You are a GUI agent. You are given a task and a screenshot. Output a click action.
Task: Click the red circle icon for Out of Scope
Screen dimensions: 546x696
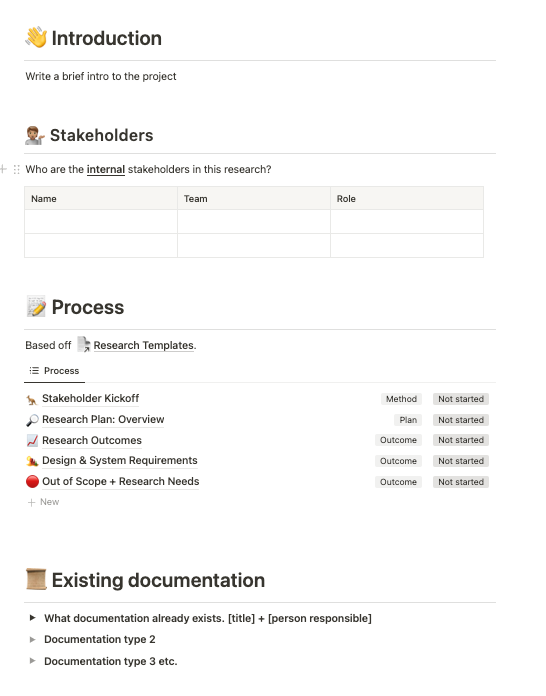point(32,482)
